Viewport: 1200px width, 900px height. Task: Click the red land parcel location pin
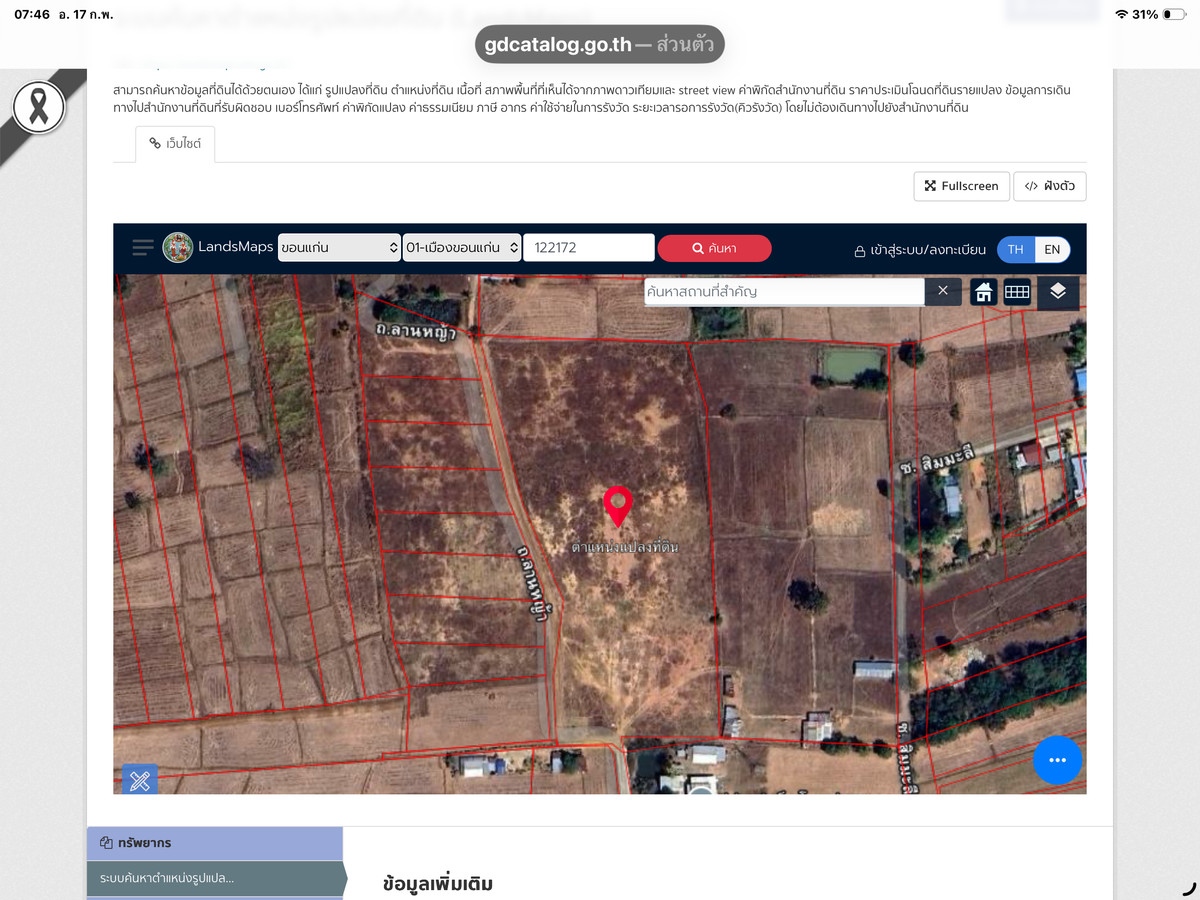(x=618, y=505)
